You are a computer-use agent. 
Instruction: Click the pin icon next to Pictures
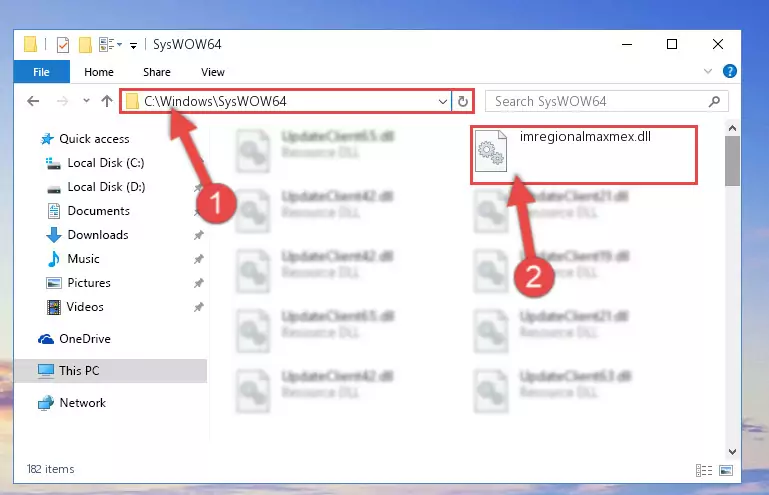click(199, 283)
